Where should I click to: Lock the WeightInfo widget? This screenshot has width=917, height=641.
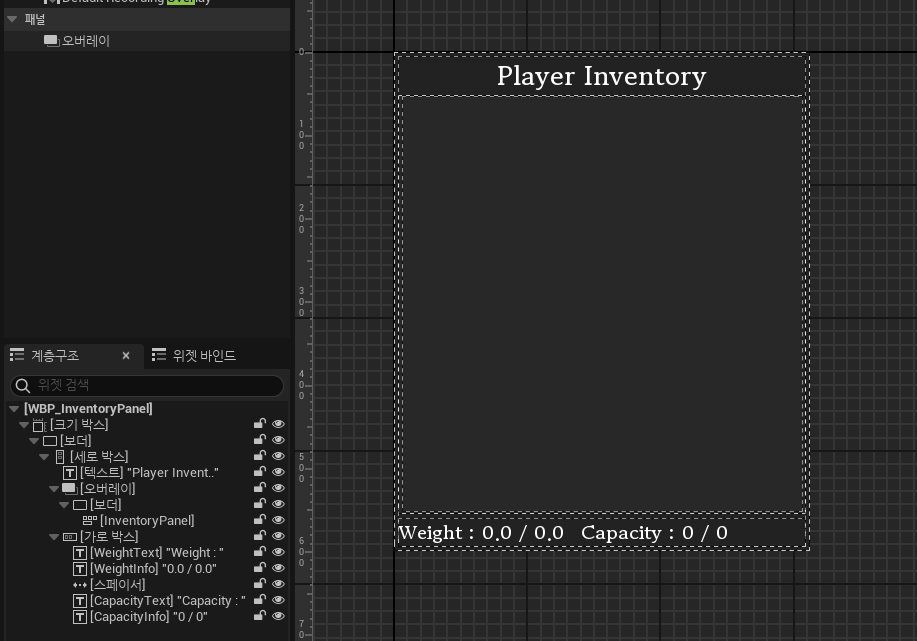point(260,567)
